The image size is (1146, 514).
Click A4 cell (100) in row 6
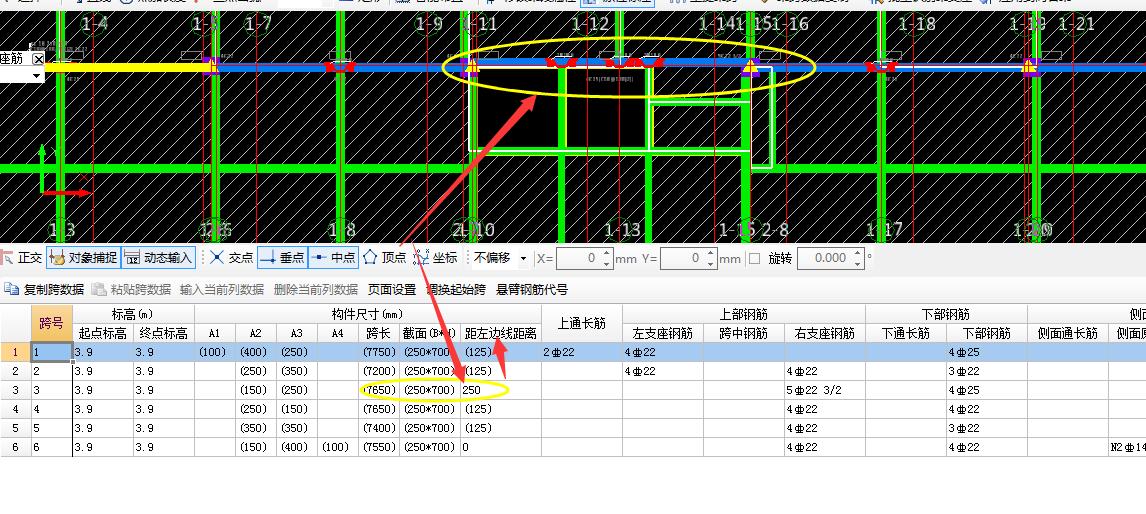click(x=338, y=447)
